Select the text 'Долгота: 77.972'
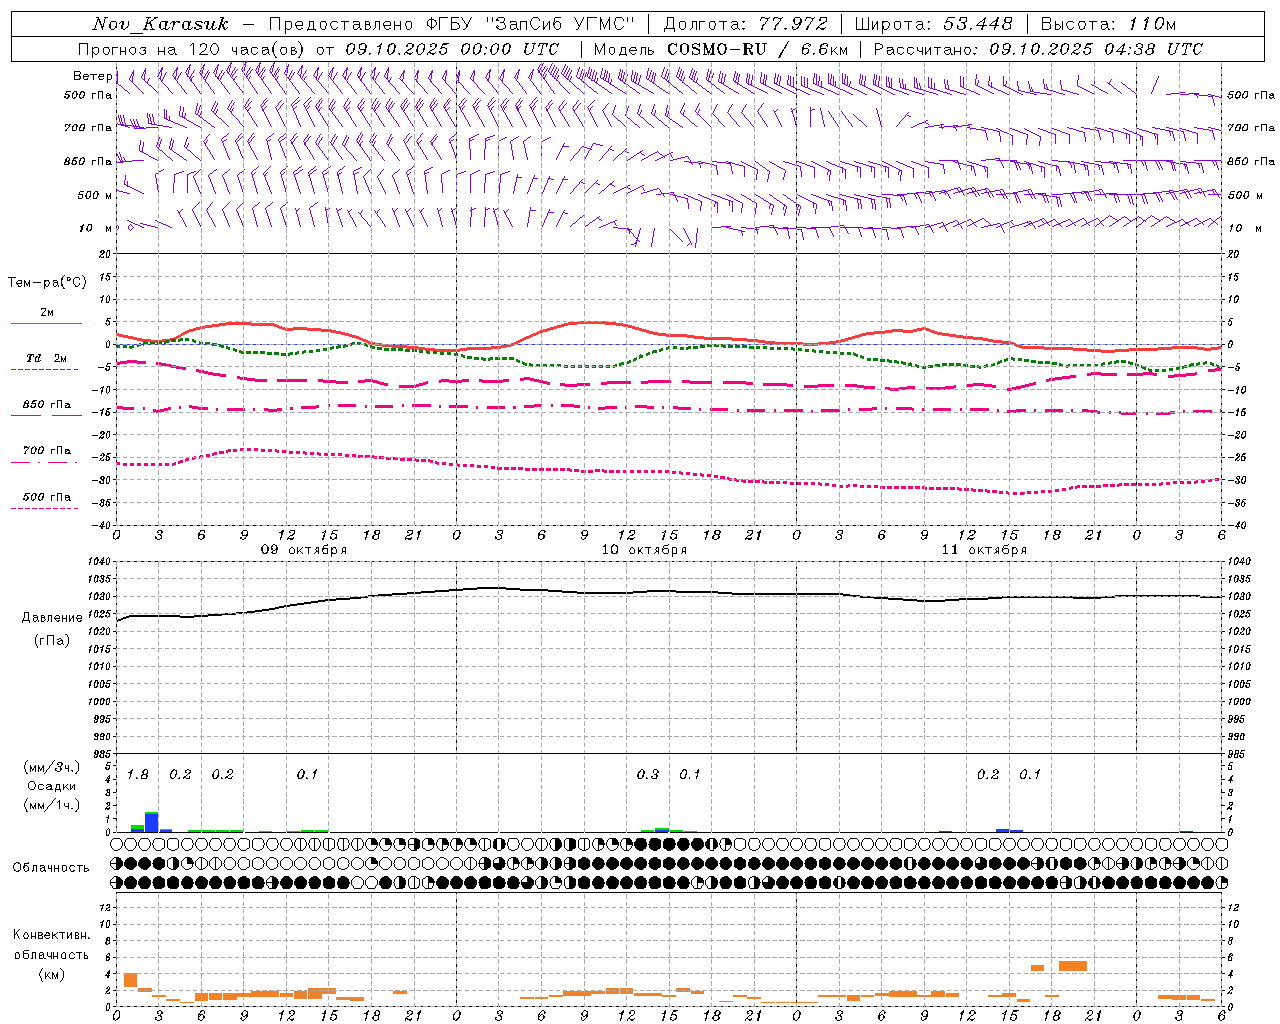The height and width of the screenshot is (1024, 1280). click(745, 24)
